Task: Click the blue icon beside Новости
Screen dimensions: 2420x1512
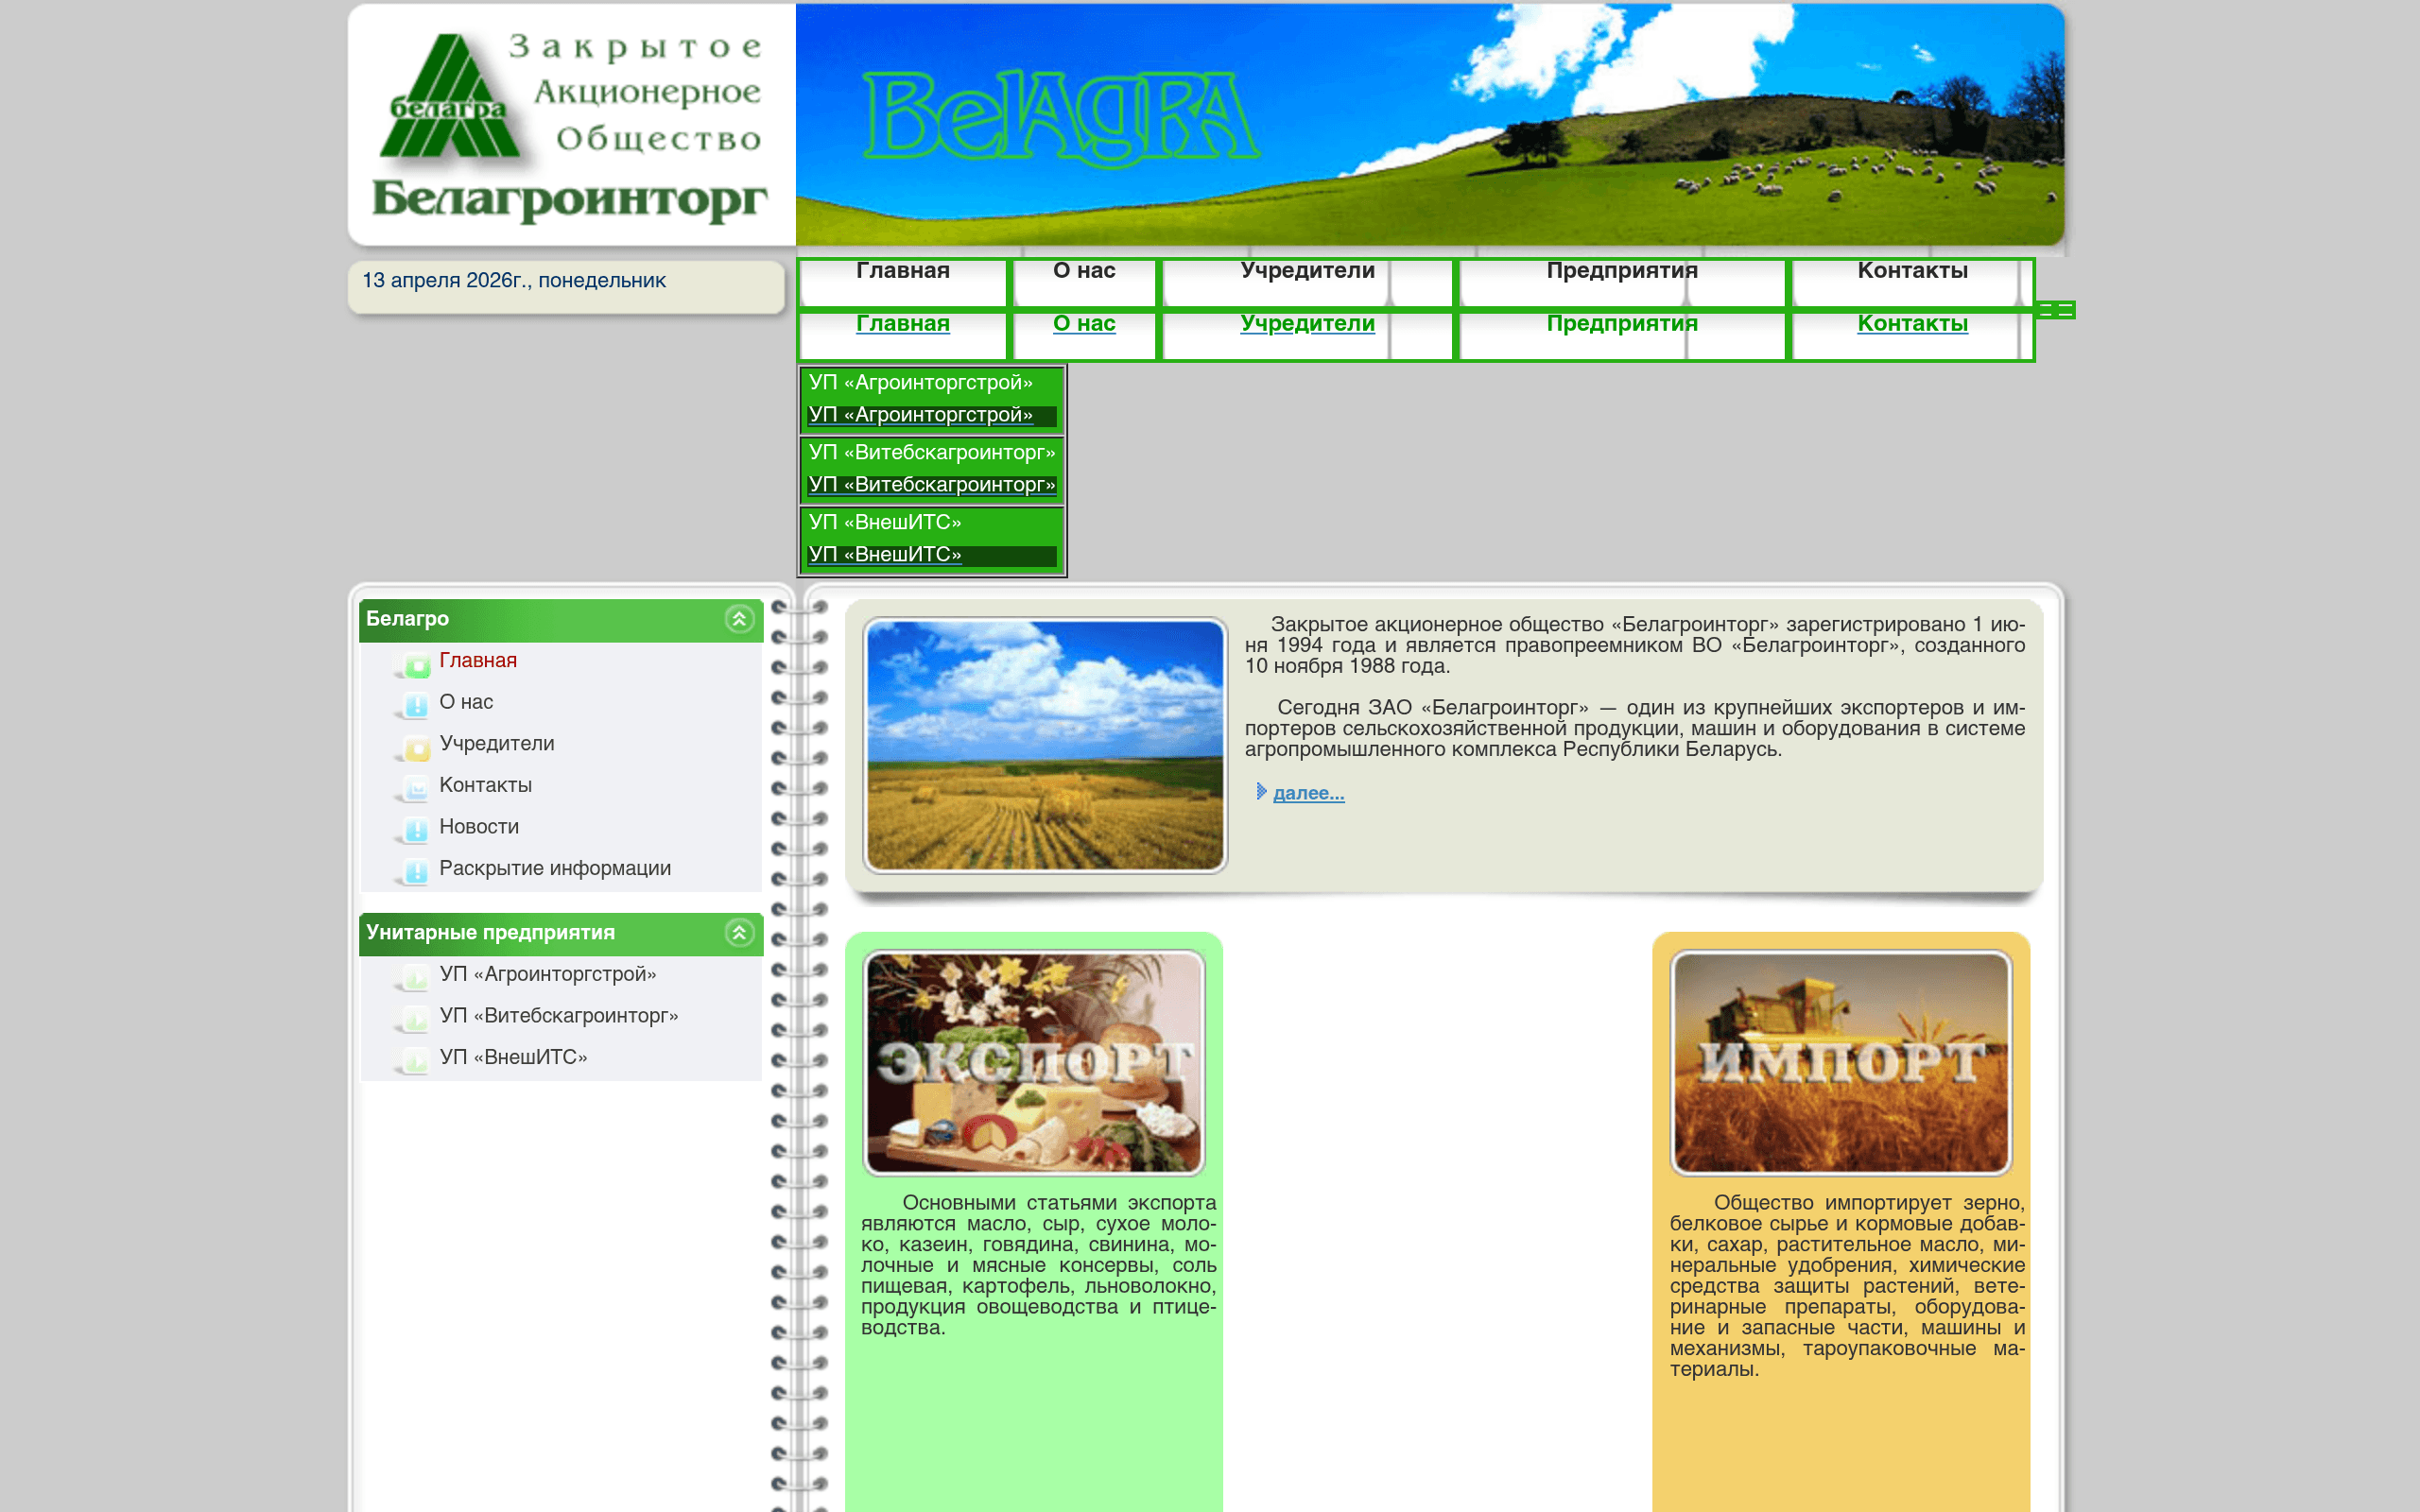Action: (x=416, y=830)
